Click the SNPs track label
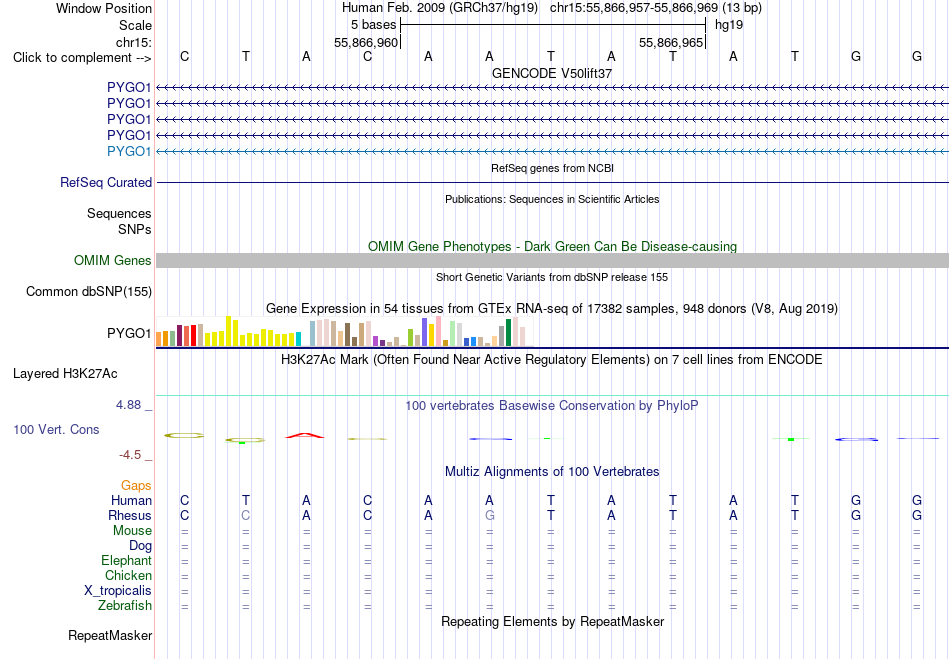Image resolution: width=950 pixels, height=659 pixels. pos(135,230)
